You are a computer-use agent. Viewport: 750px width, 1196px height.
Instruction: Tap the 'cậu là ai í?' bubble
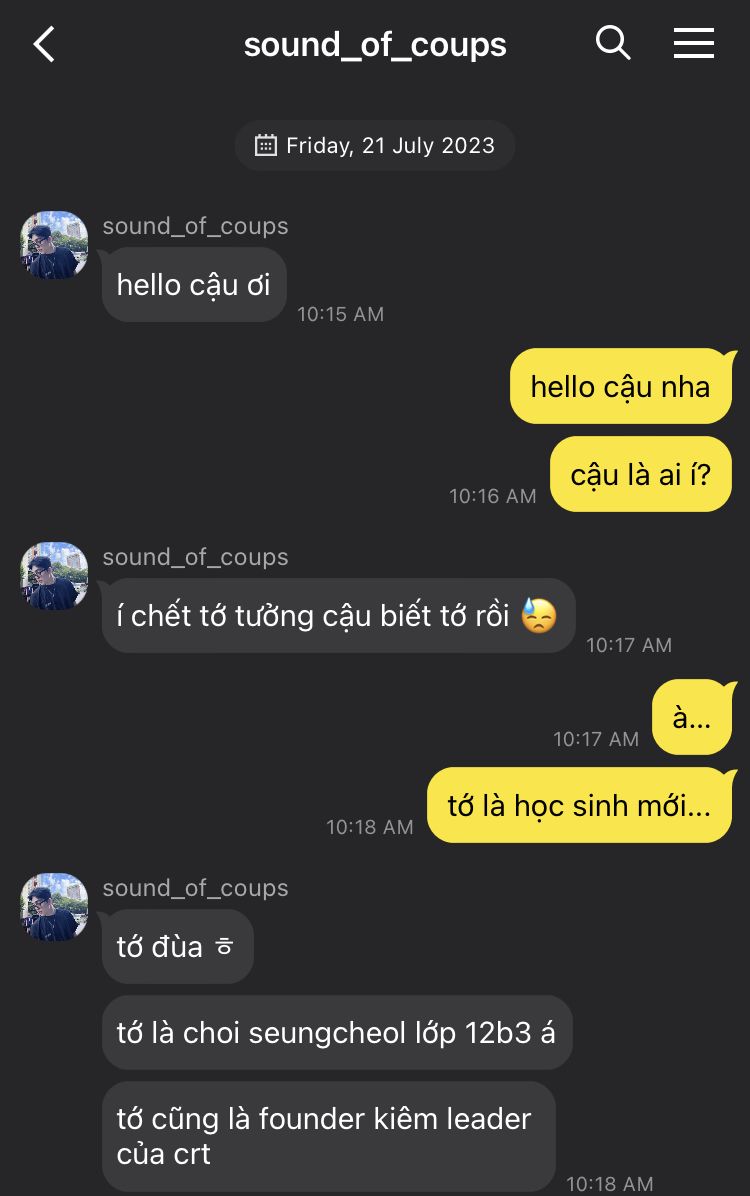coord(640,475)
